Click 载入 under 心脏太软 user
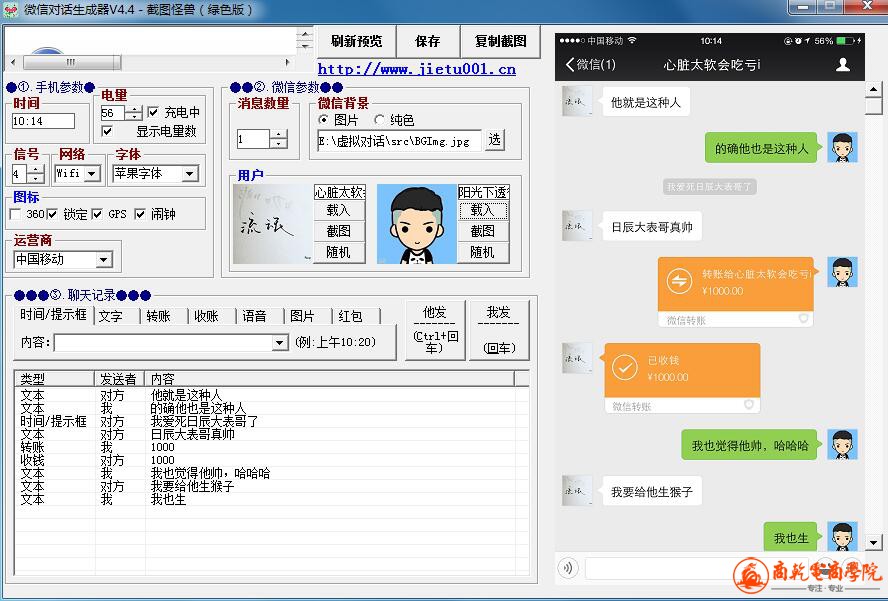 (339, 211)
